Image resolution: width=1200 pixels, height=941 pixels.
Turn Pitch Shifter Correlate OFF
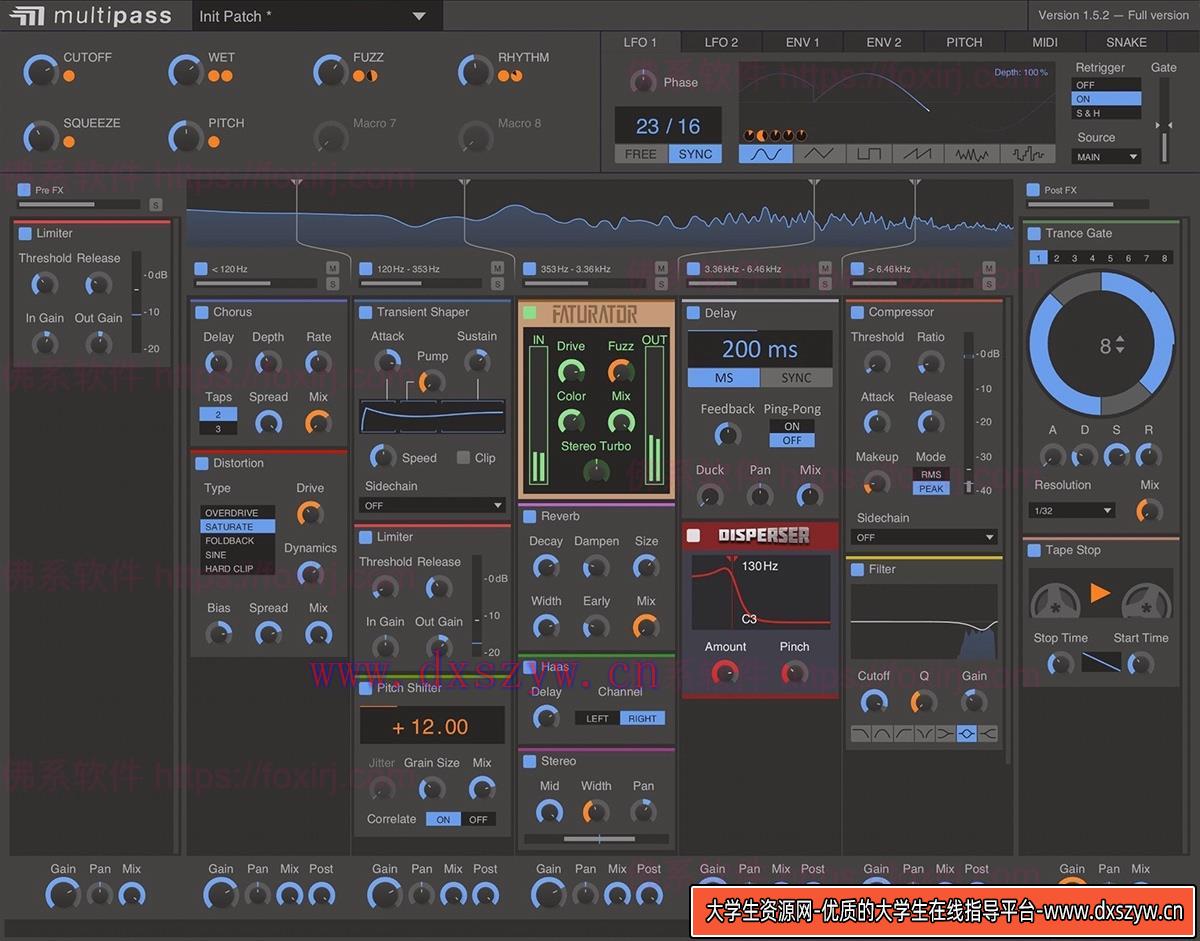478,819
